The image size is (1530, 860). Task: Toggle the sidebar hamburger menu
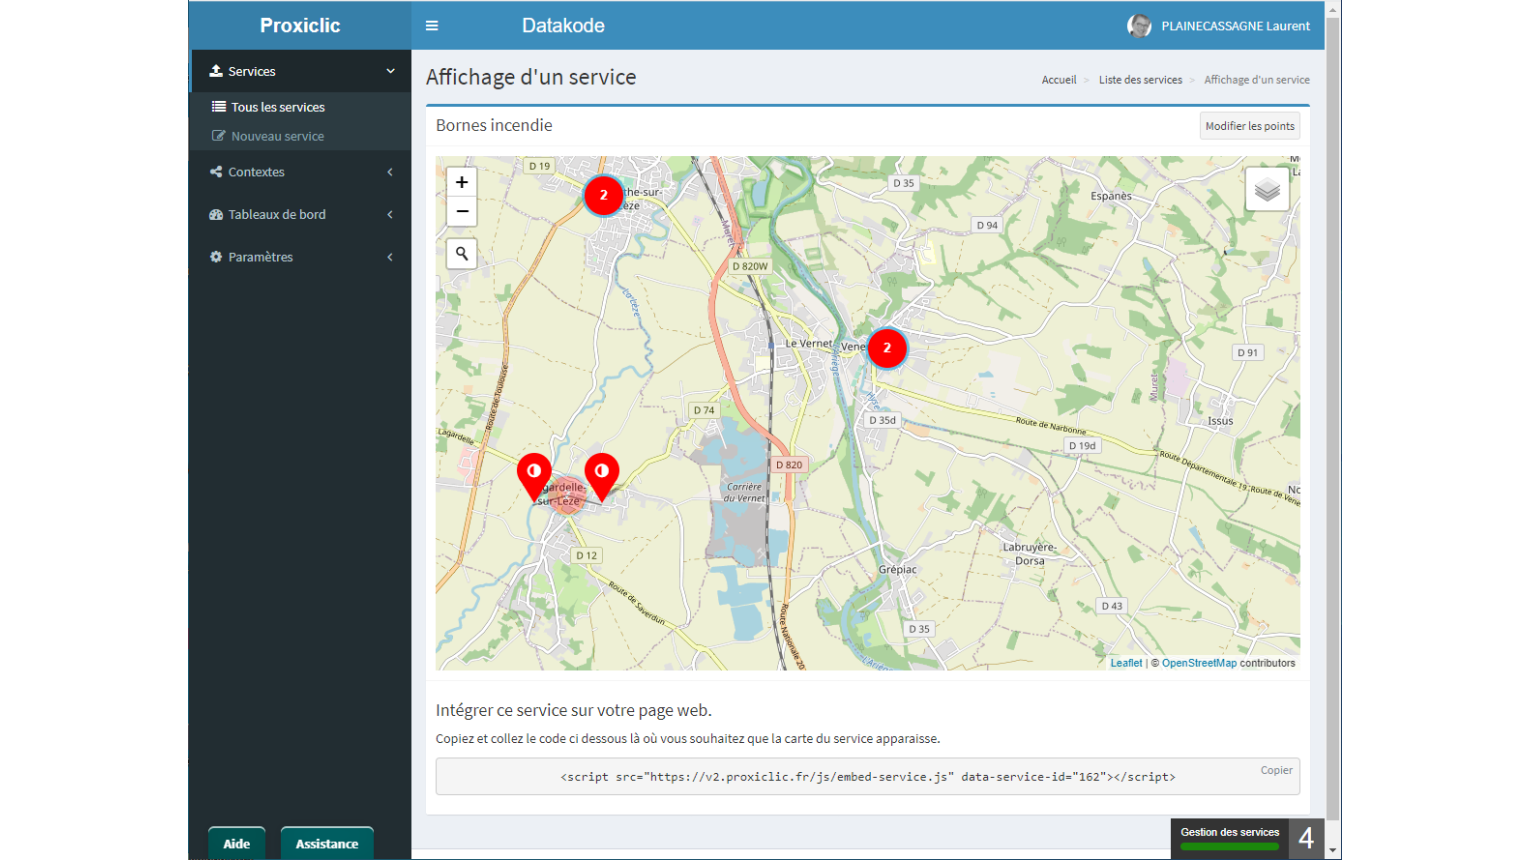[x=432, y=26]
